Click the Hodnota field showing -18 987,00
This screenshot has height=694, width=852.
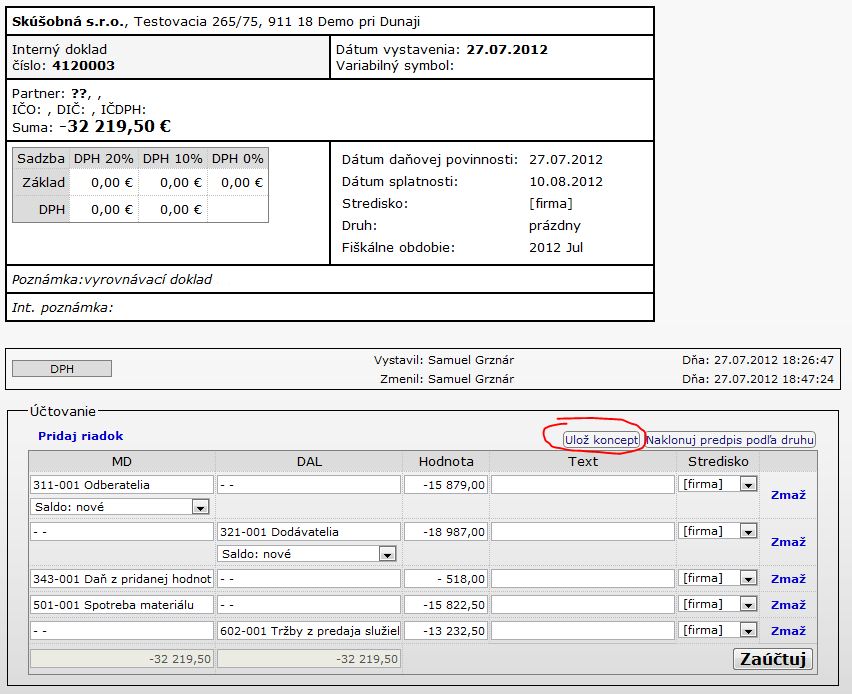[x=446, y=532]
